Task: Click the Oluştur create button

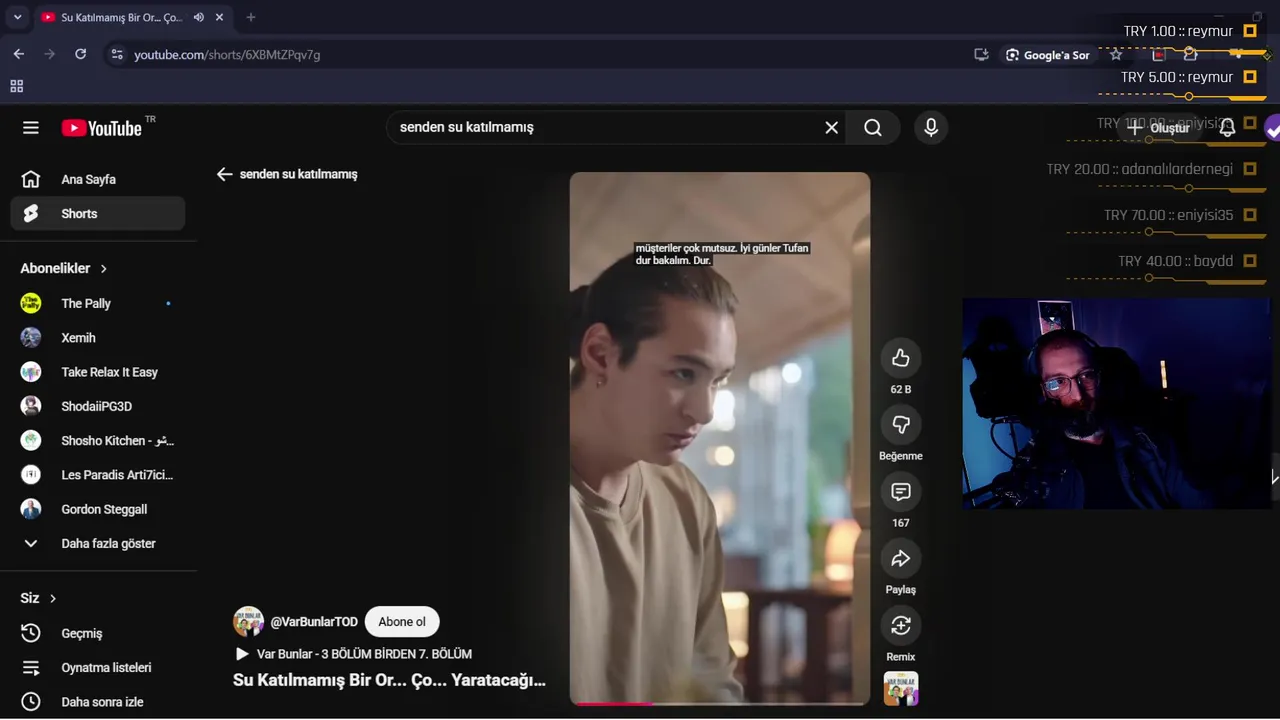Action: pos(1158,128)
